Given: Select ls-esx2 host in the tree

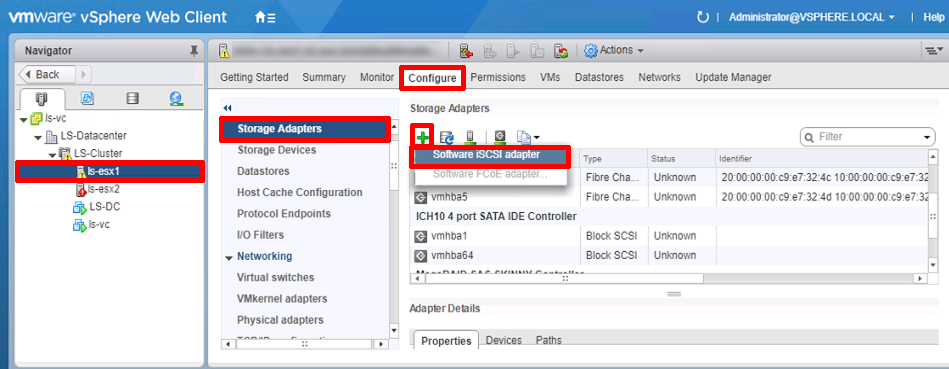Looking at the screenshot, I should click(x=98, y=189).
